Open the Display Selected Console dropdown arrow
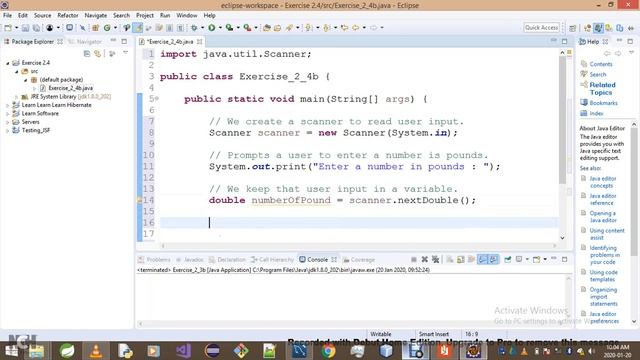Image resolution: width=640 pixels, height=360 pixels. [527, 260]
